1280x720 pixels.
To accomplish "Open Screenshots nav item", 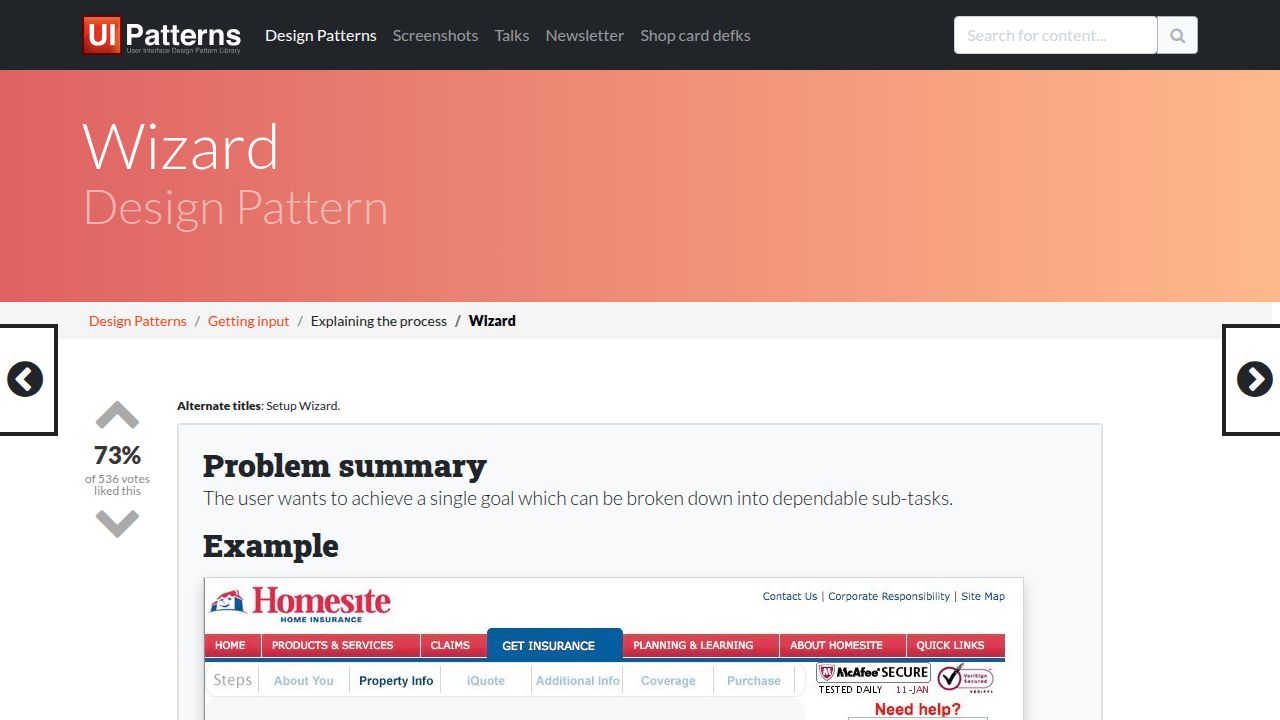I will [435, 35].
